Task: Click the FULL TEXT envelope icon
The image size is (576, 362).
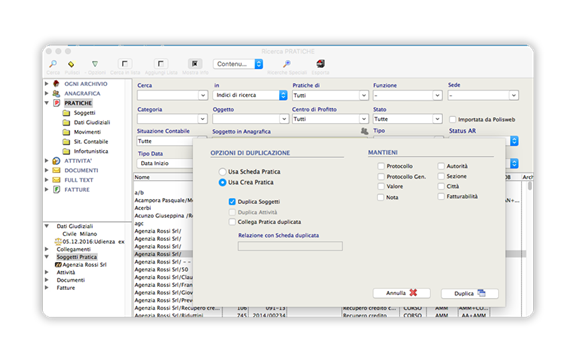Action: (56, 180)
